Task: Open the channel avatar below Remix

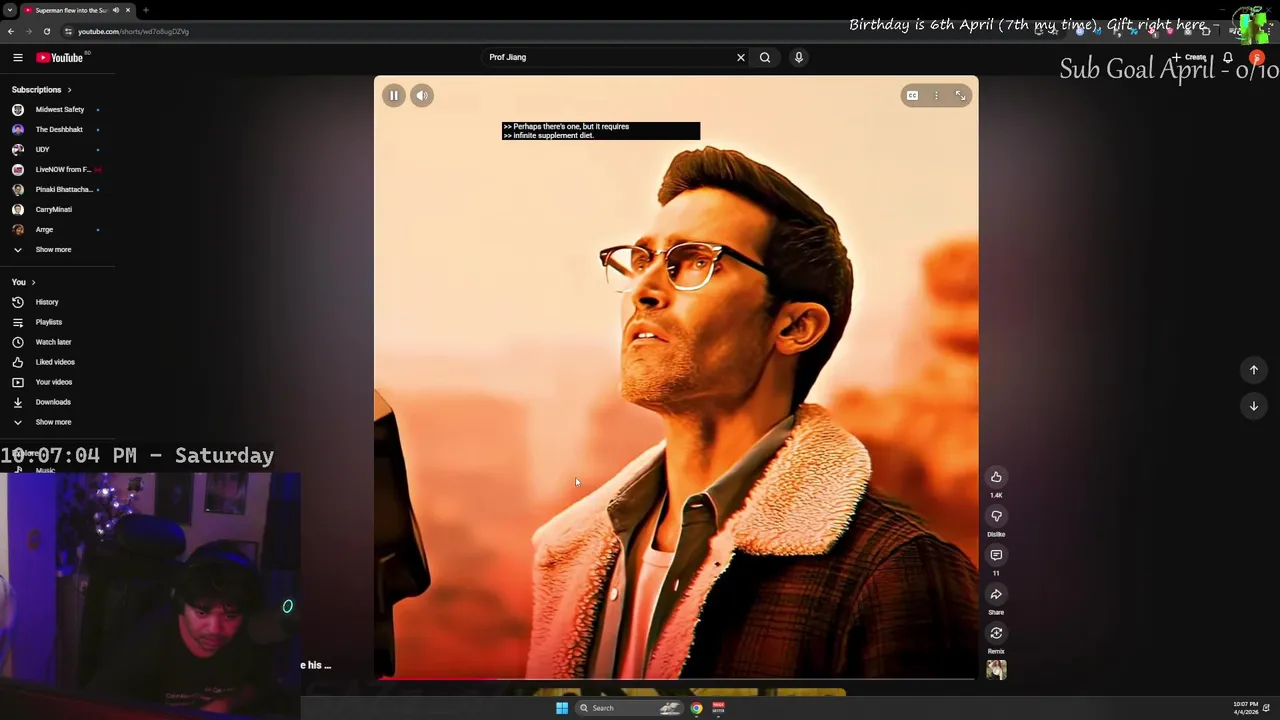Action: (996, 670)
